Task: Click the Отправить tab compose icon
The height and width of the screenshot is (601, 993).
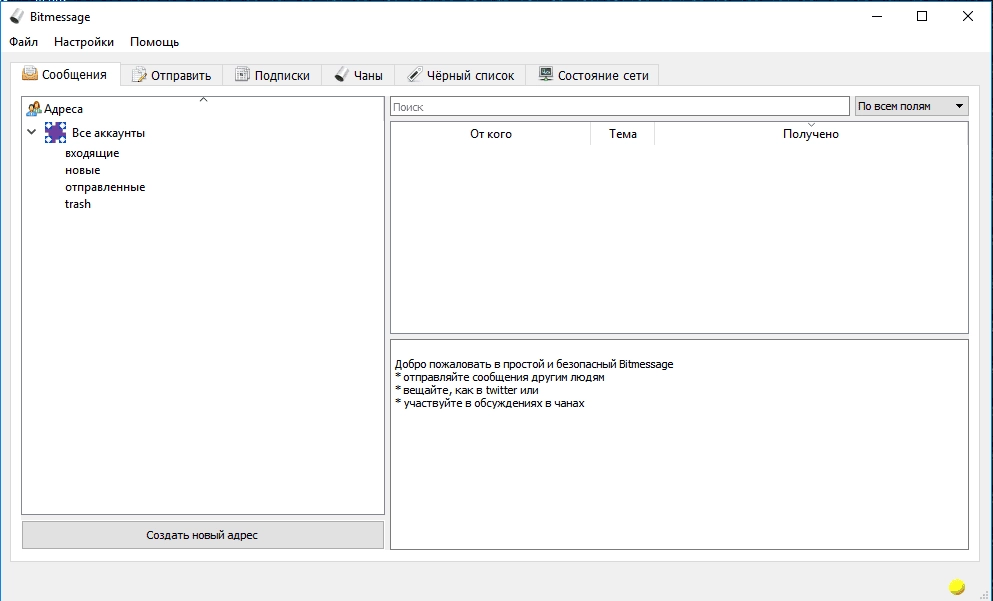Action: (x=139, y=75)
